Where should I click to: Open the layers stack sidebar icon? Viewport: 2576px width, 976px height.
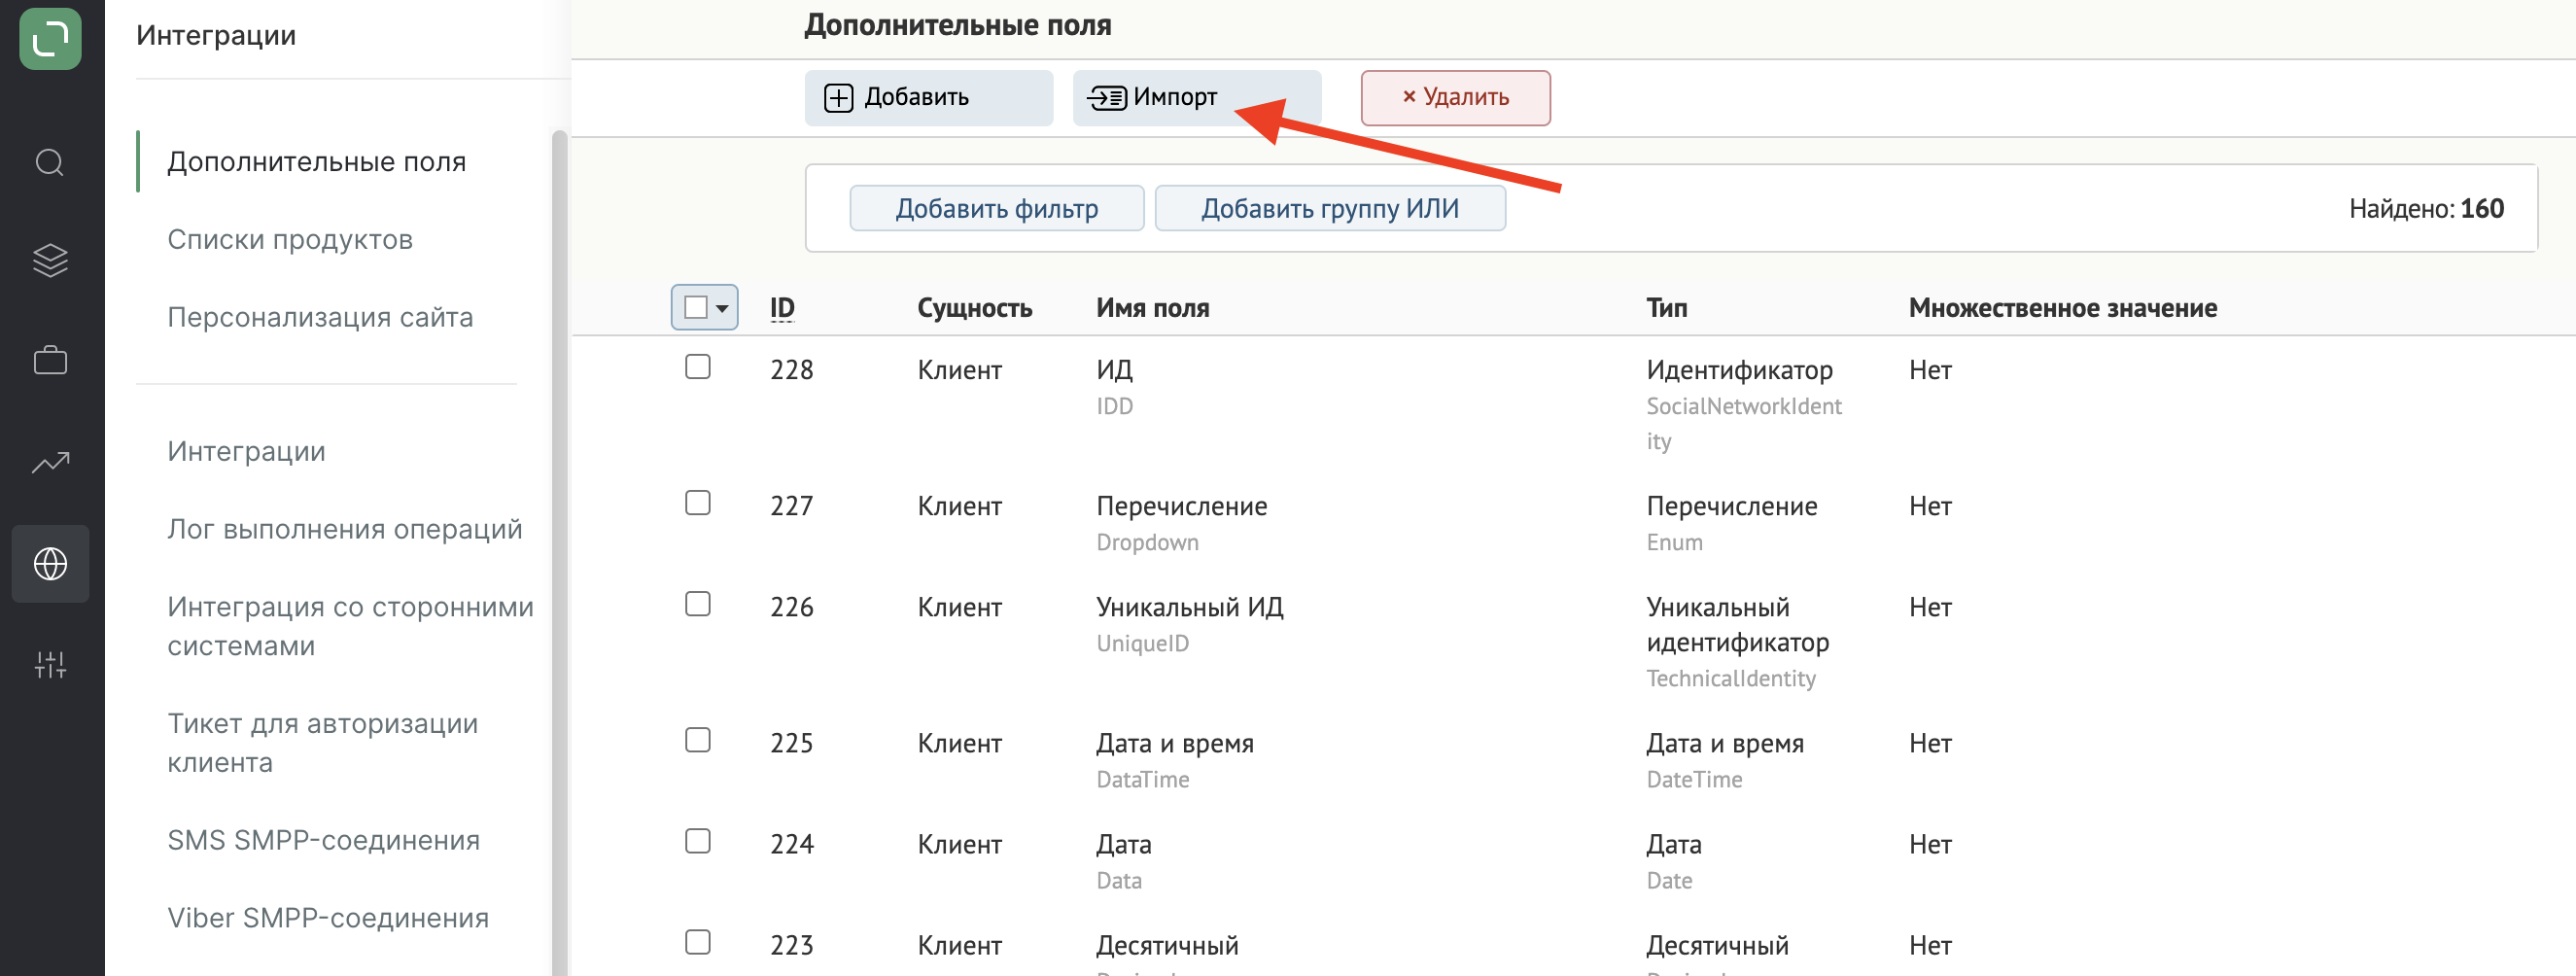point(50,260)
